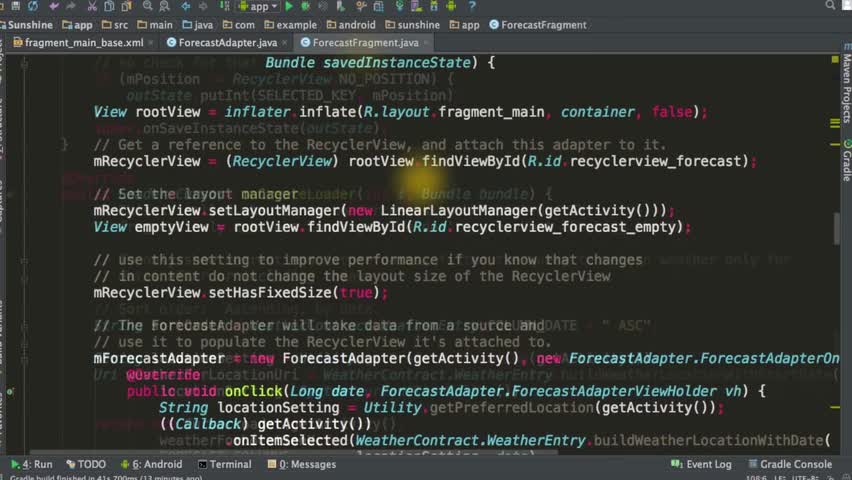Open the Android tool window
852x480 pixels.
(152, 464)
